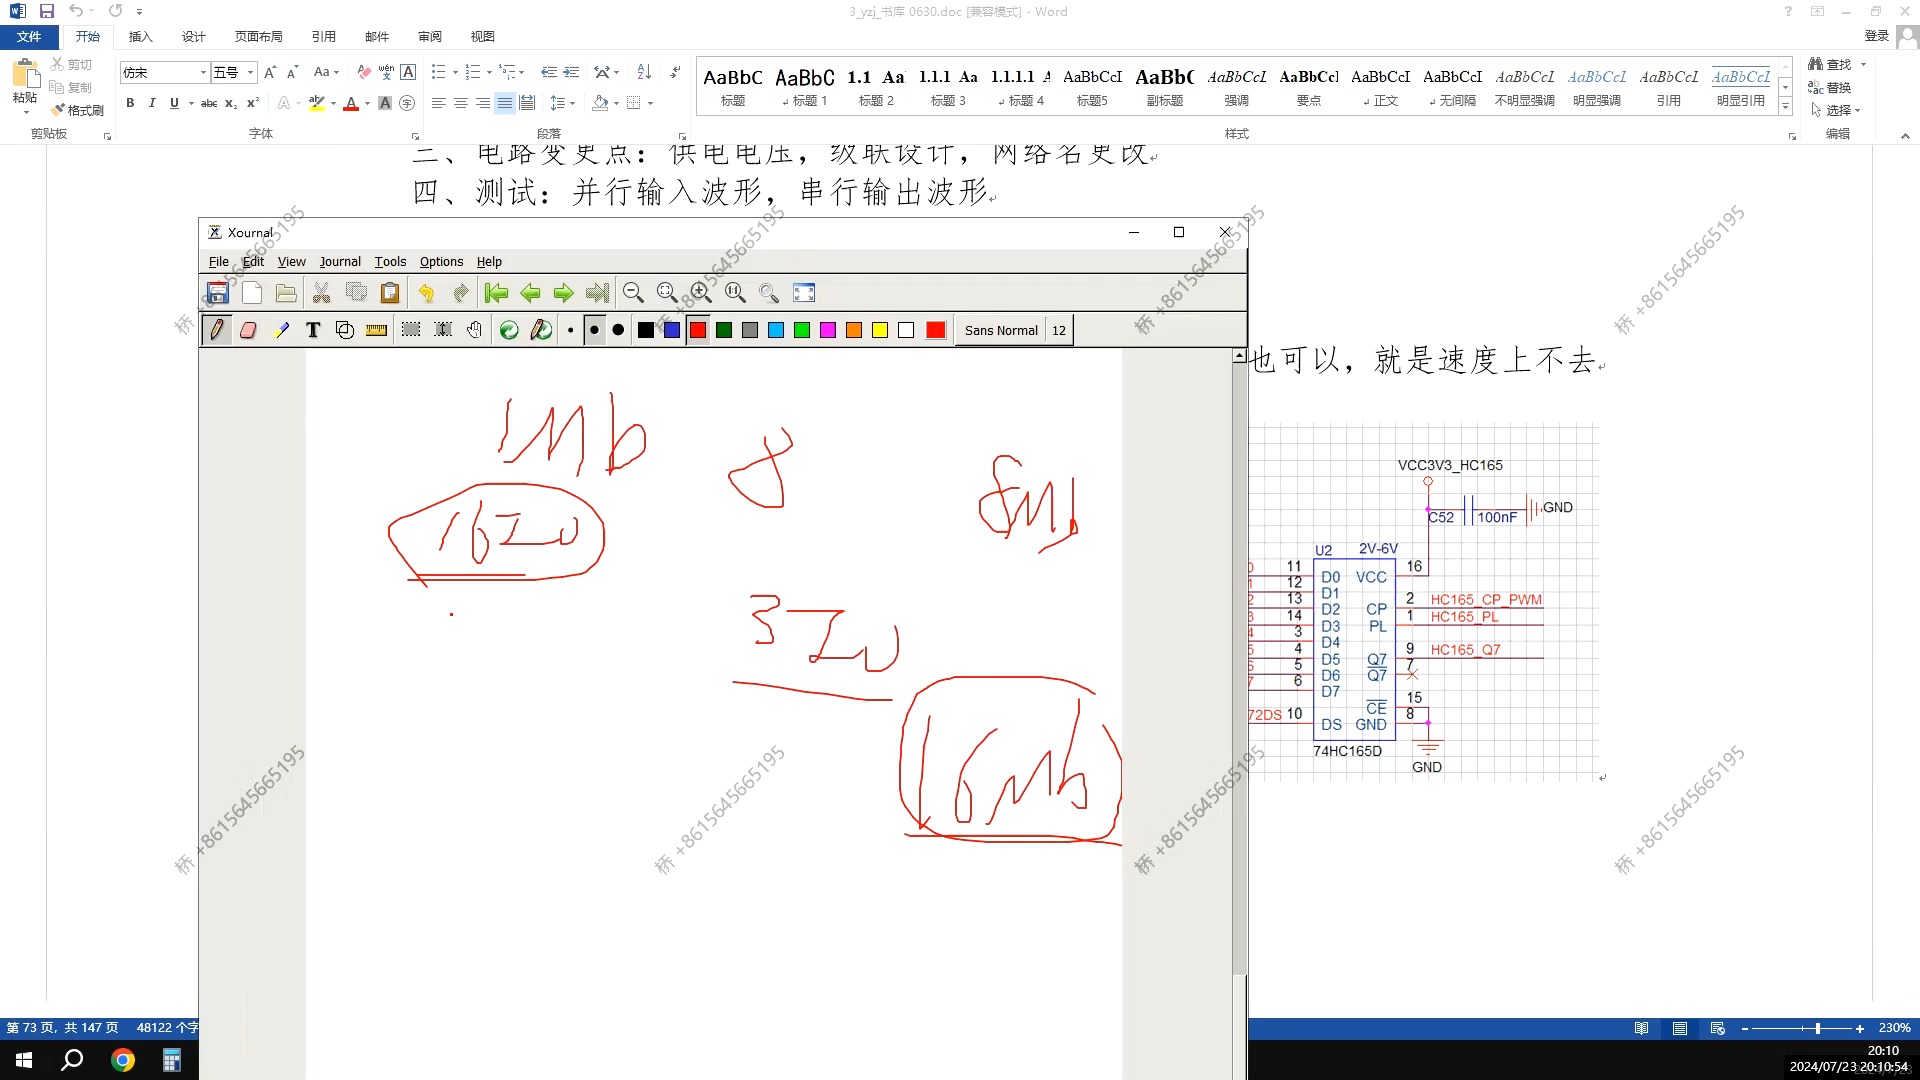Toggle justify alignment in Word

505,103
